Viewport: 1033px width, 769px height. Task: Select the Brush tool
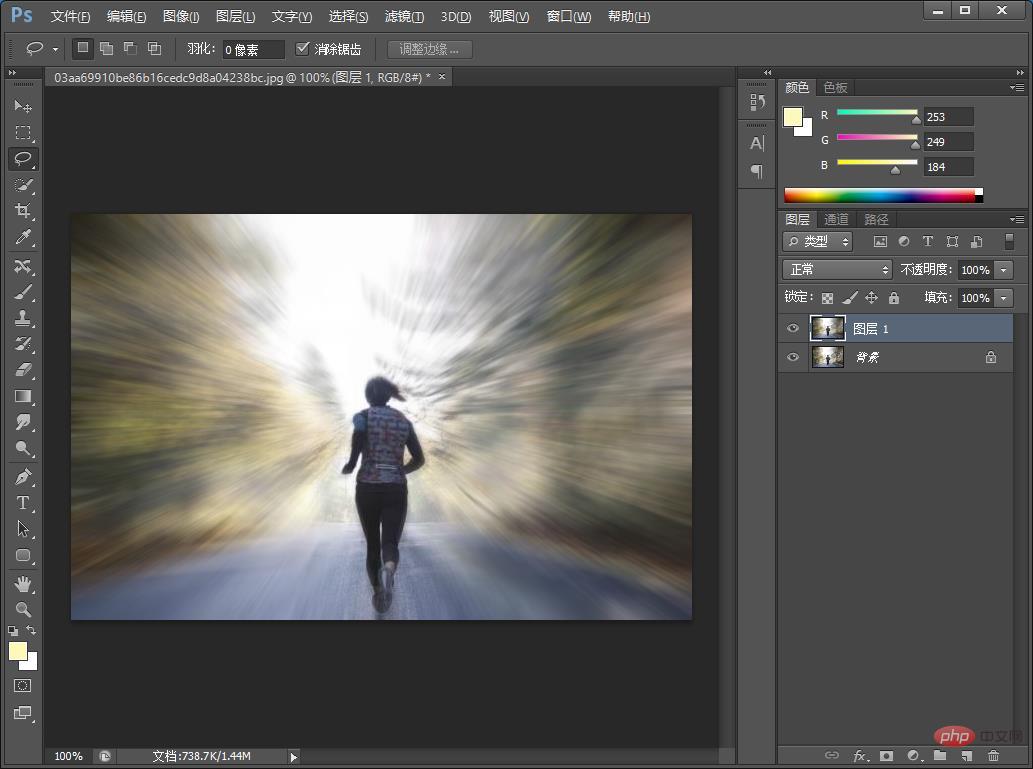click(23, 292)
